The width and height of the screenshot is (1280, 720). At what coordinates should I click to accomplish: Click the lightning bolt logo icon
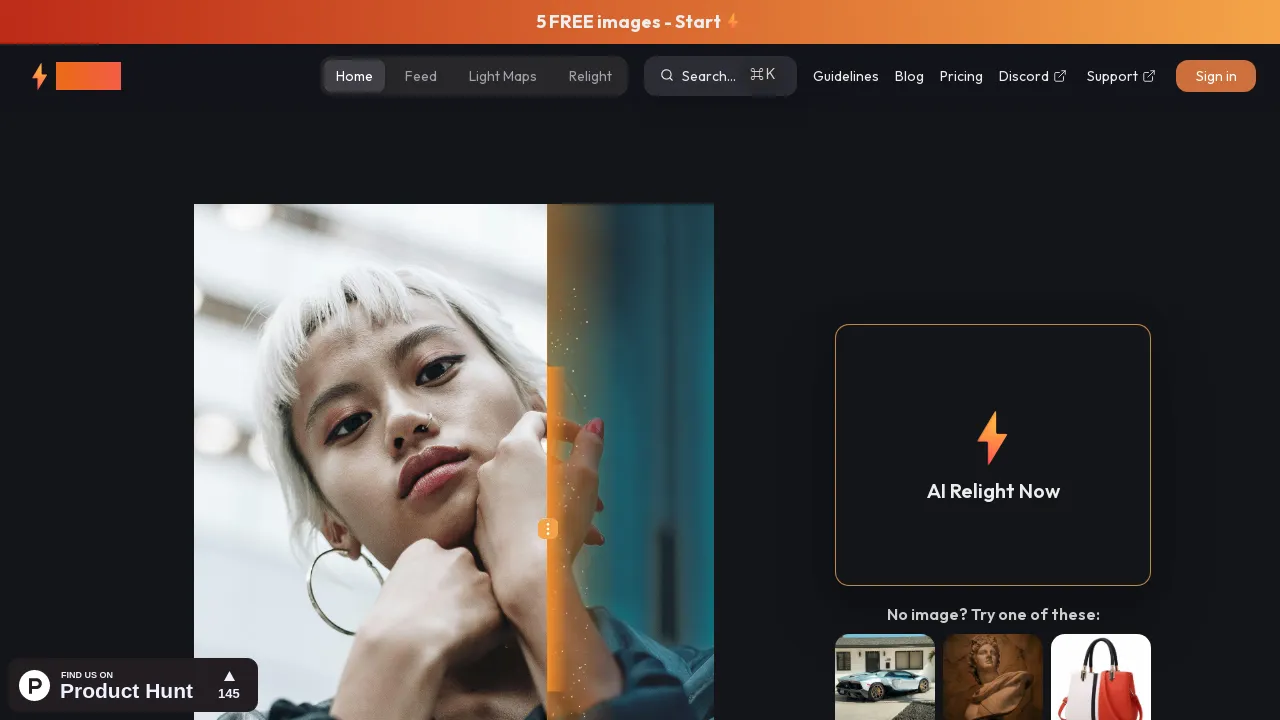40,76
